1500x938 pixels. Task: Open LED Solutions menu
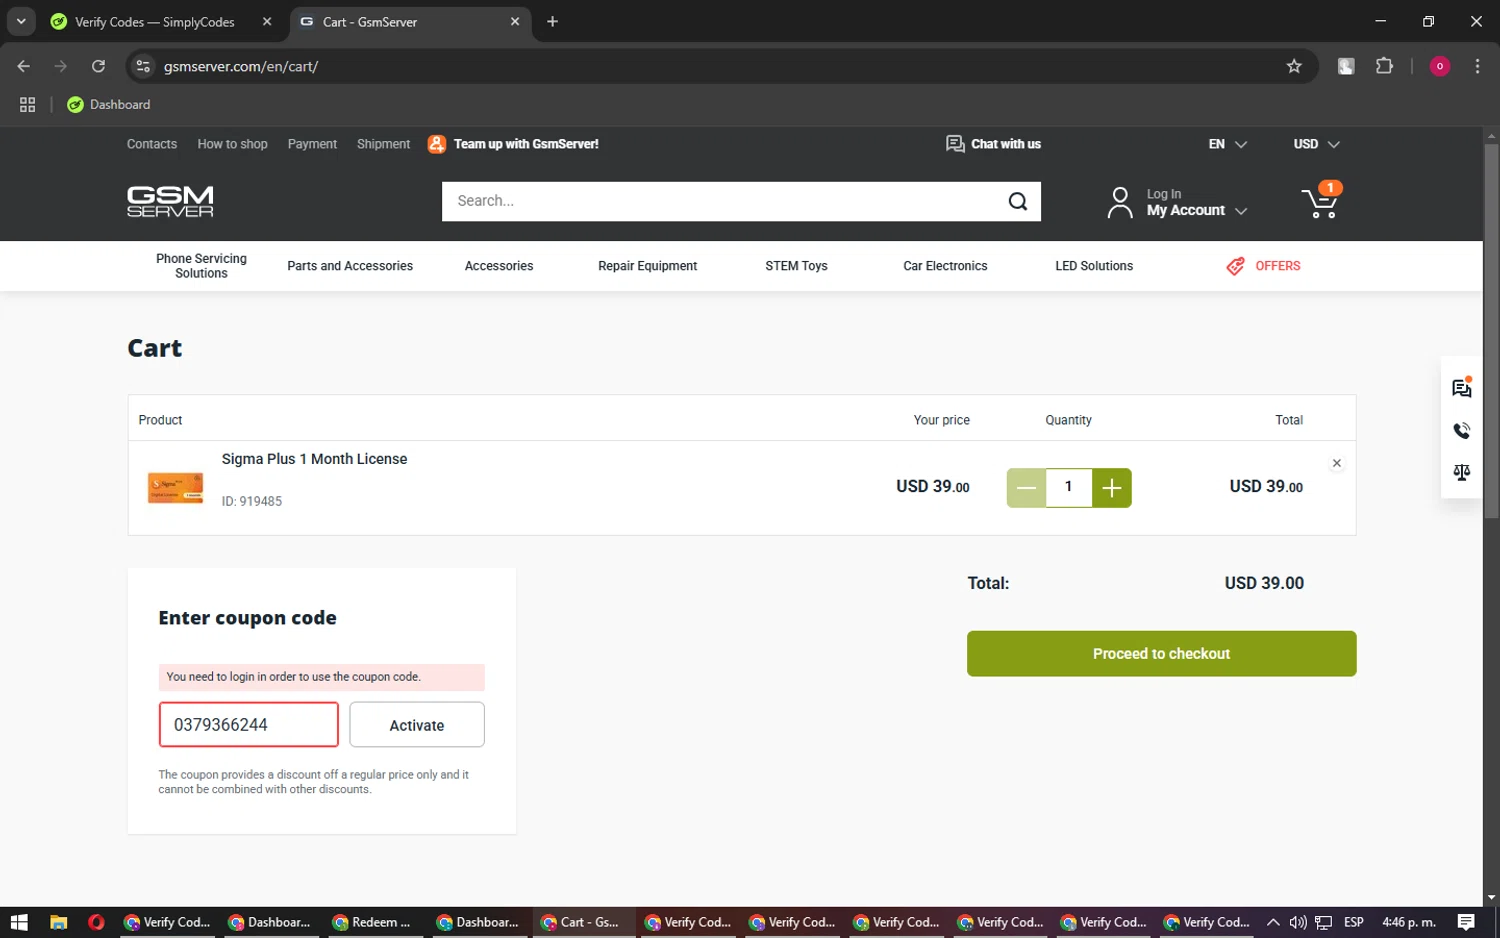click(1094, 266)
